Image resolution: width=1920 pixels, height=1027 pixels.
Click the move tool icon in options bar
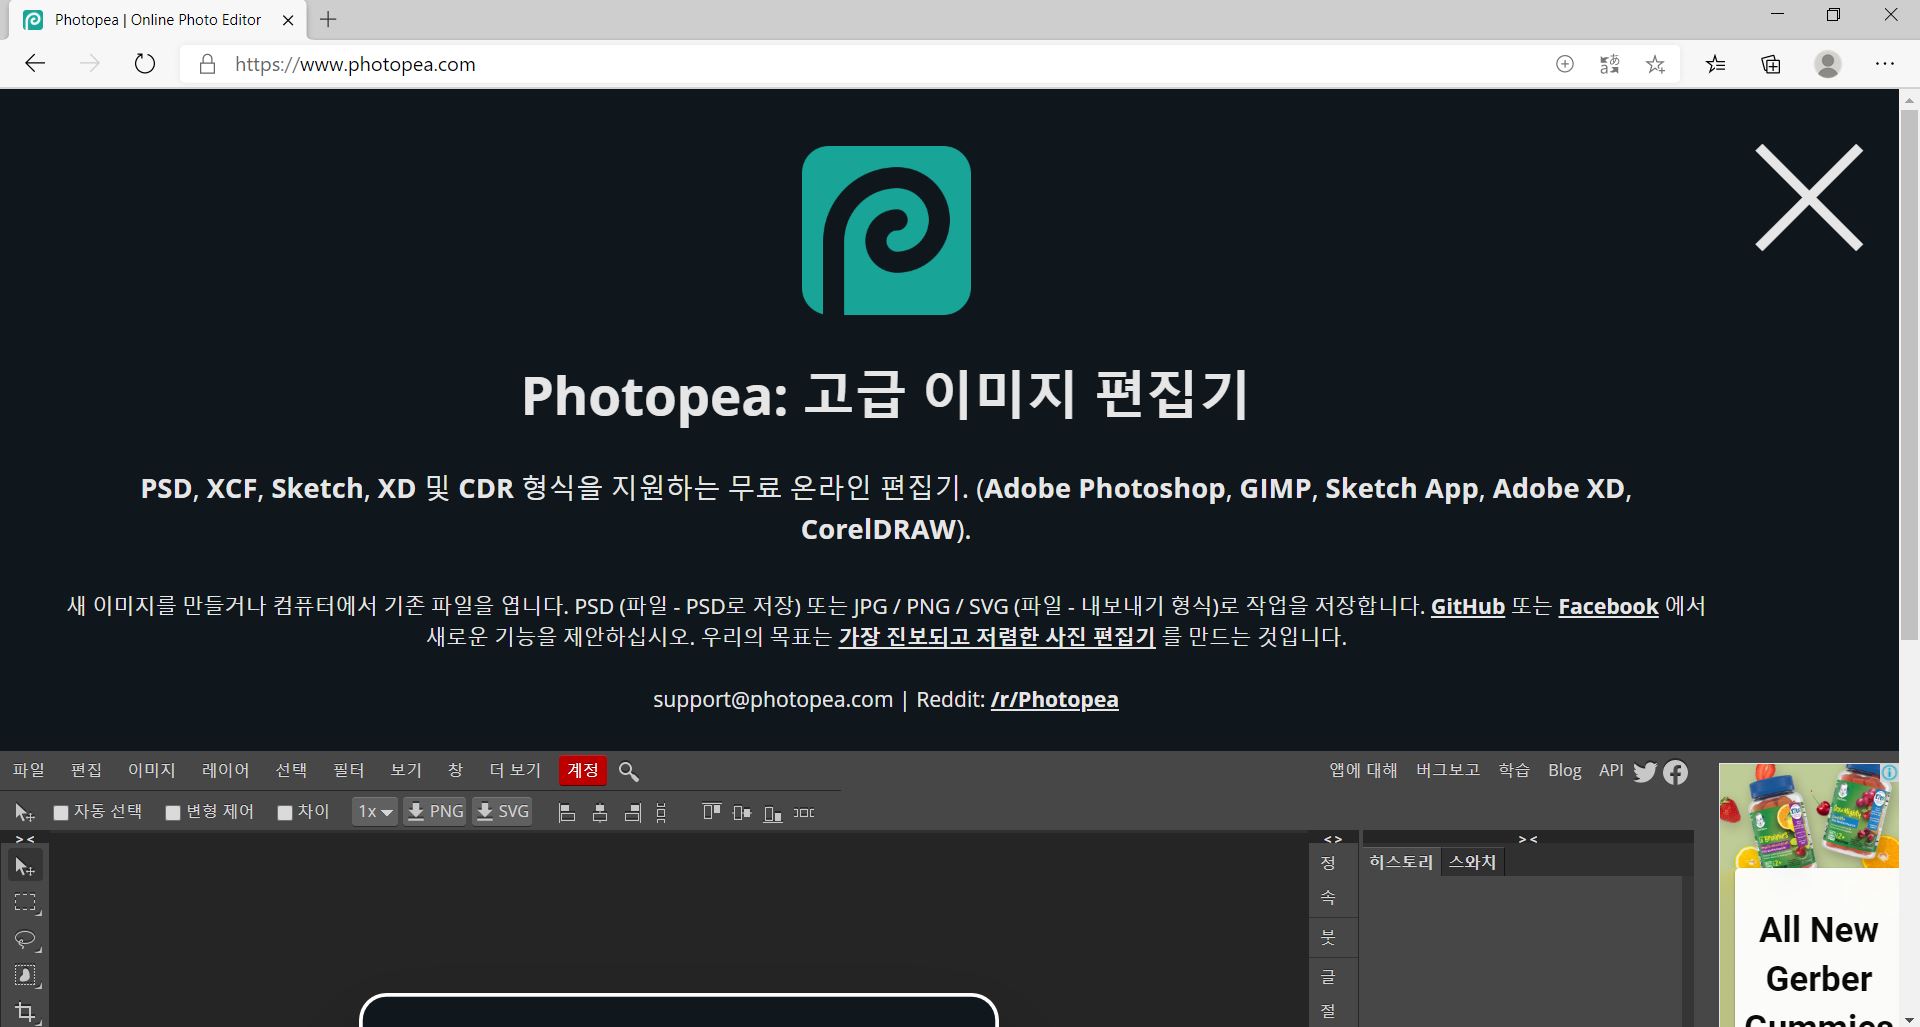coord(24,813)
